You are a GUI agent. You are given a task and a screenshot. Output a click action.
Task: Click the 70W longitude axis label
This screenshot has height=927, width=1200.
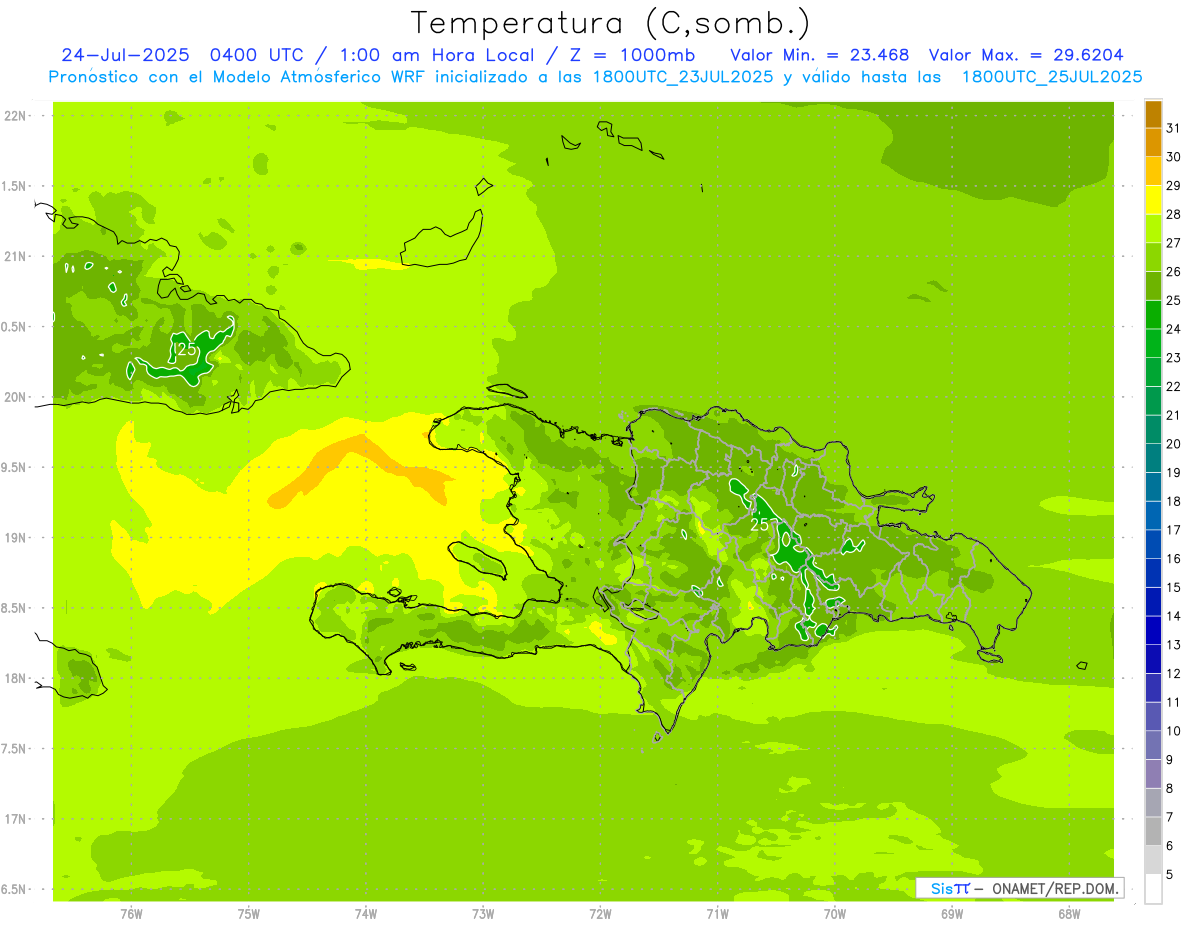click(x=835, y=913)
